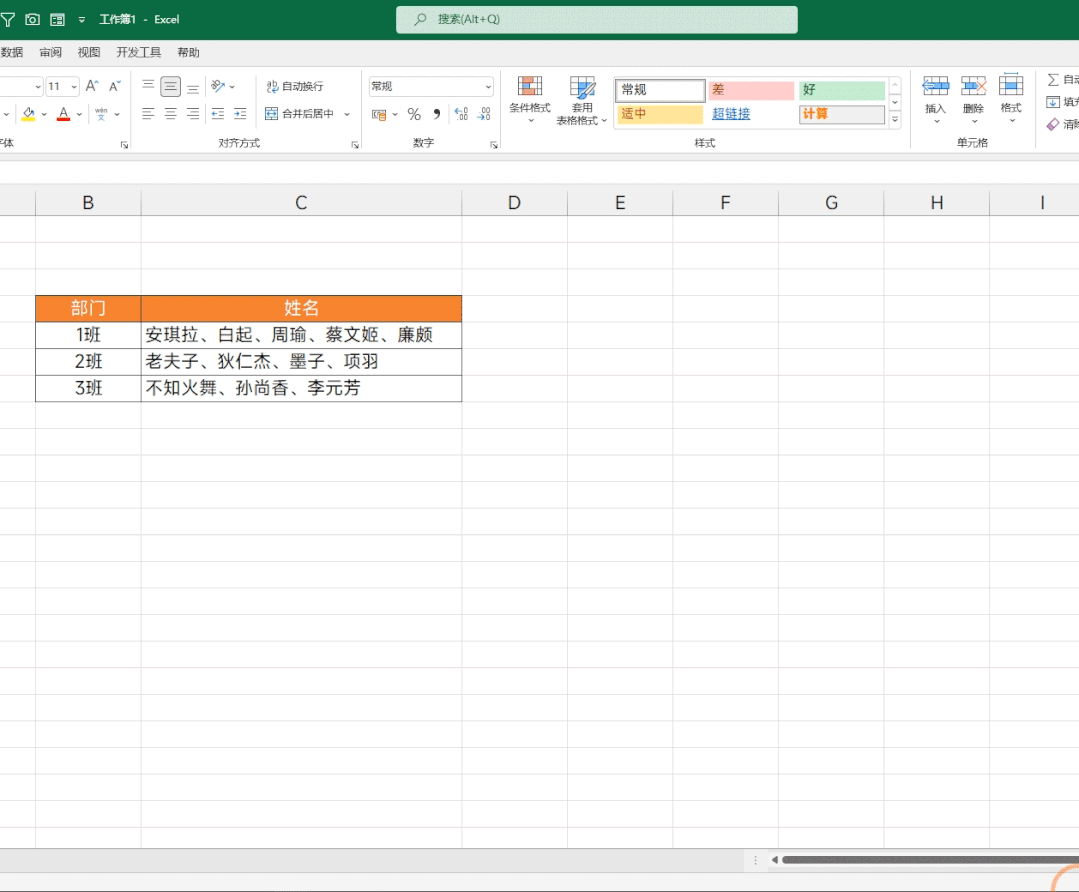The width and height of the screenshot is (1079, 892).
Task: Open the 常规 number format combo box
Action: [x=431, y=87]
